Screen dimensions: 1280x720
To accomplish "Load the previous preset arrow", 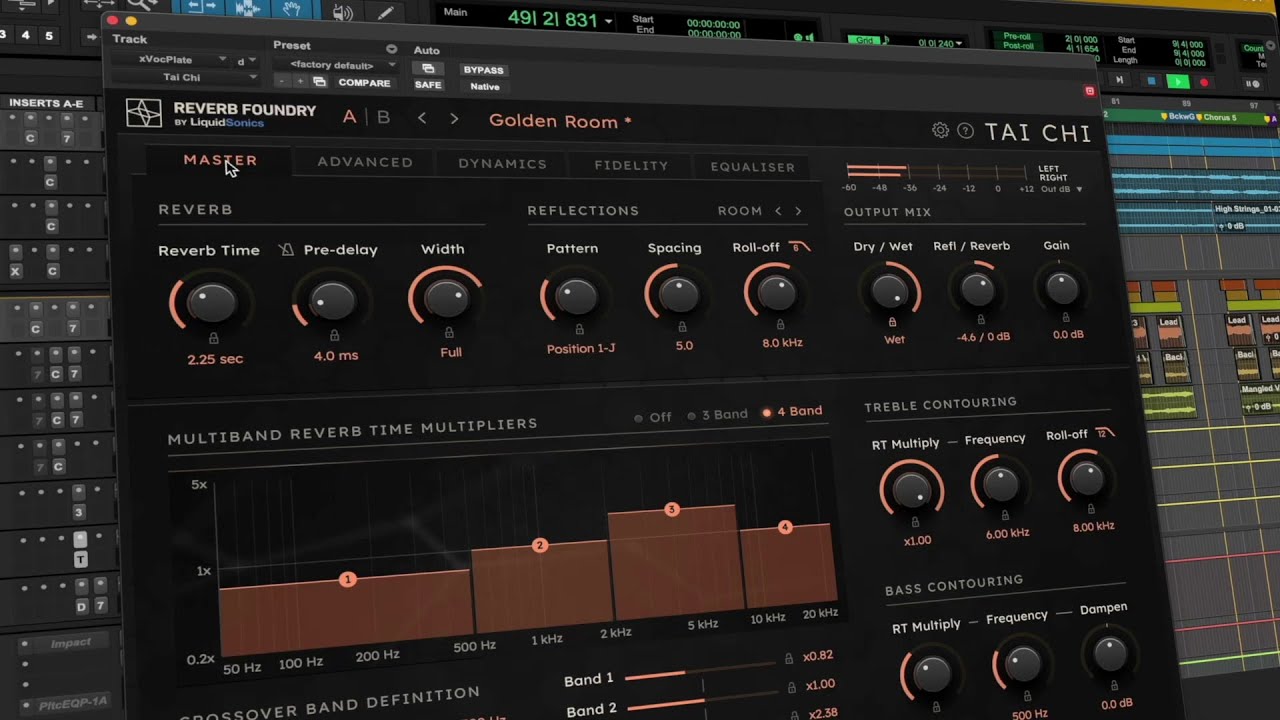I will pyautogui.click(x=422, y=118).
